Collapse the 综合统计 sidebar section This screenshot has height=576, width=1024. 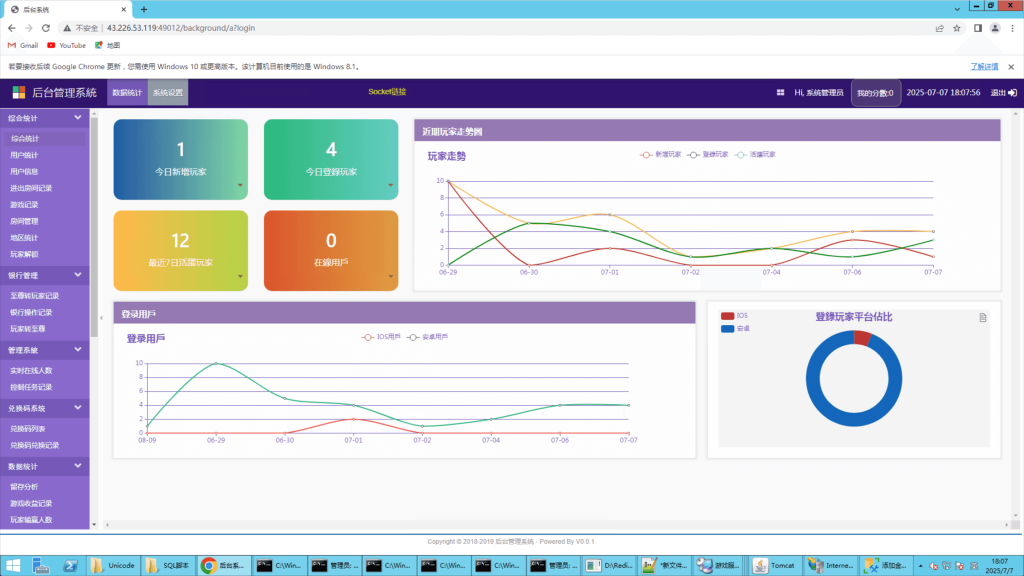[78, 118]
